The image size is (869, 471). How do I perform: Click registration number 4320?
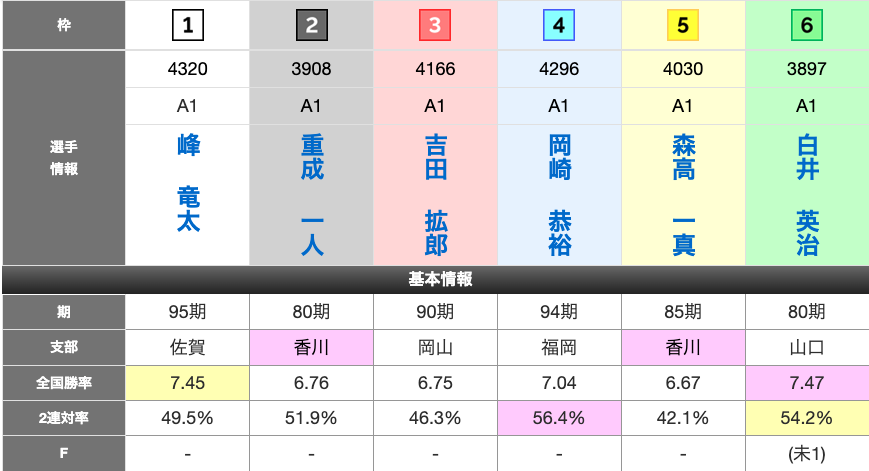pyautogui.click(x=187, y=70)
